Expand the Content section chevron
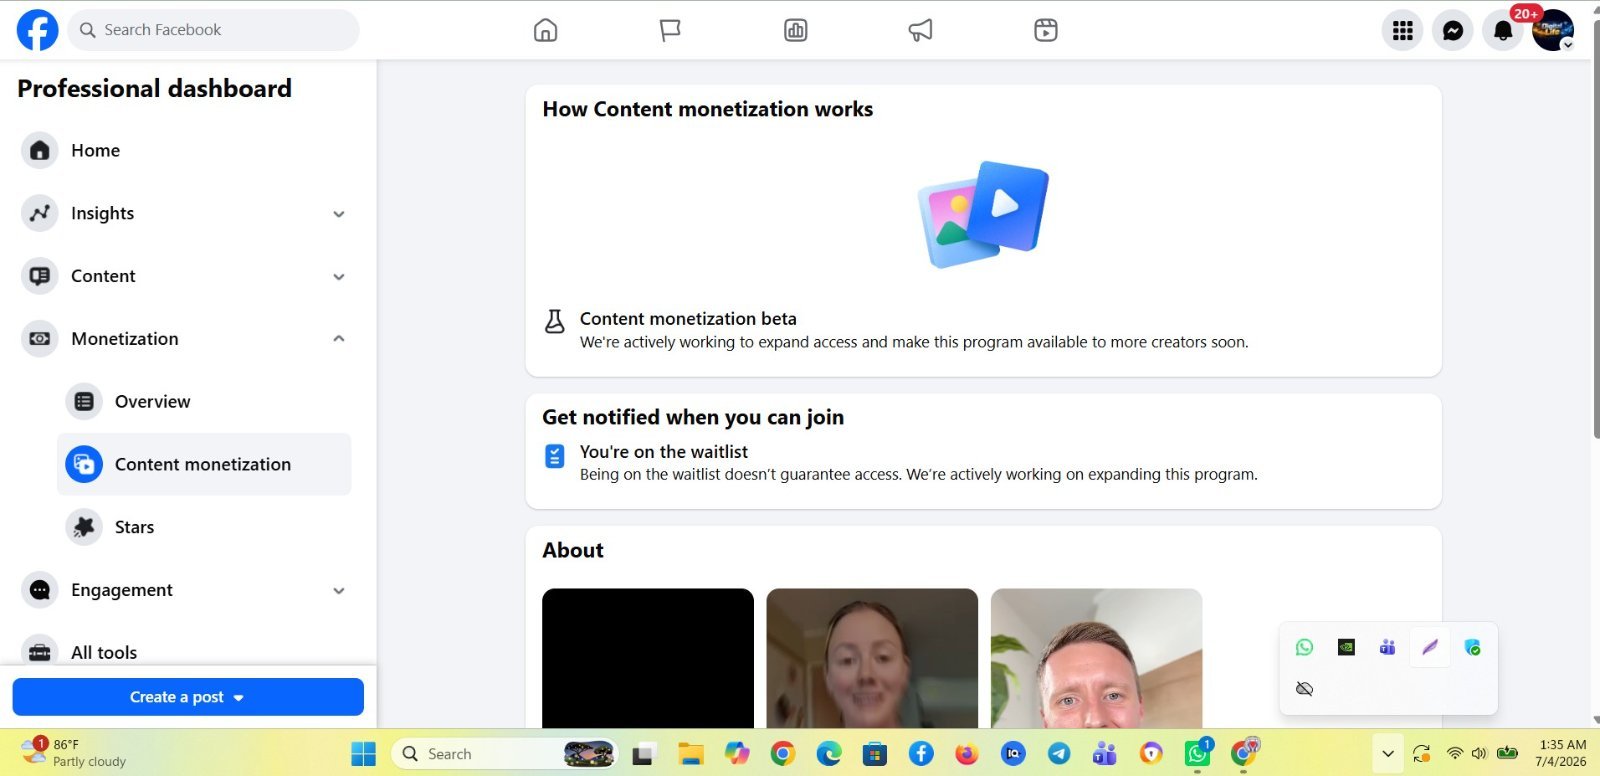The image size is (1600, 776). pyautogui.click(x=339, y=277)
